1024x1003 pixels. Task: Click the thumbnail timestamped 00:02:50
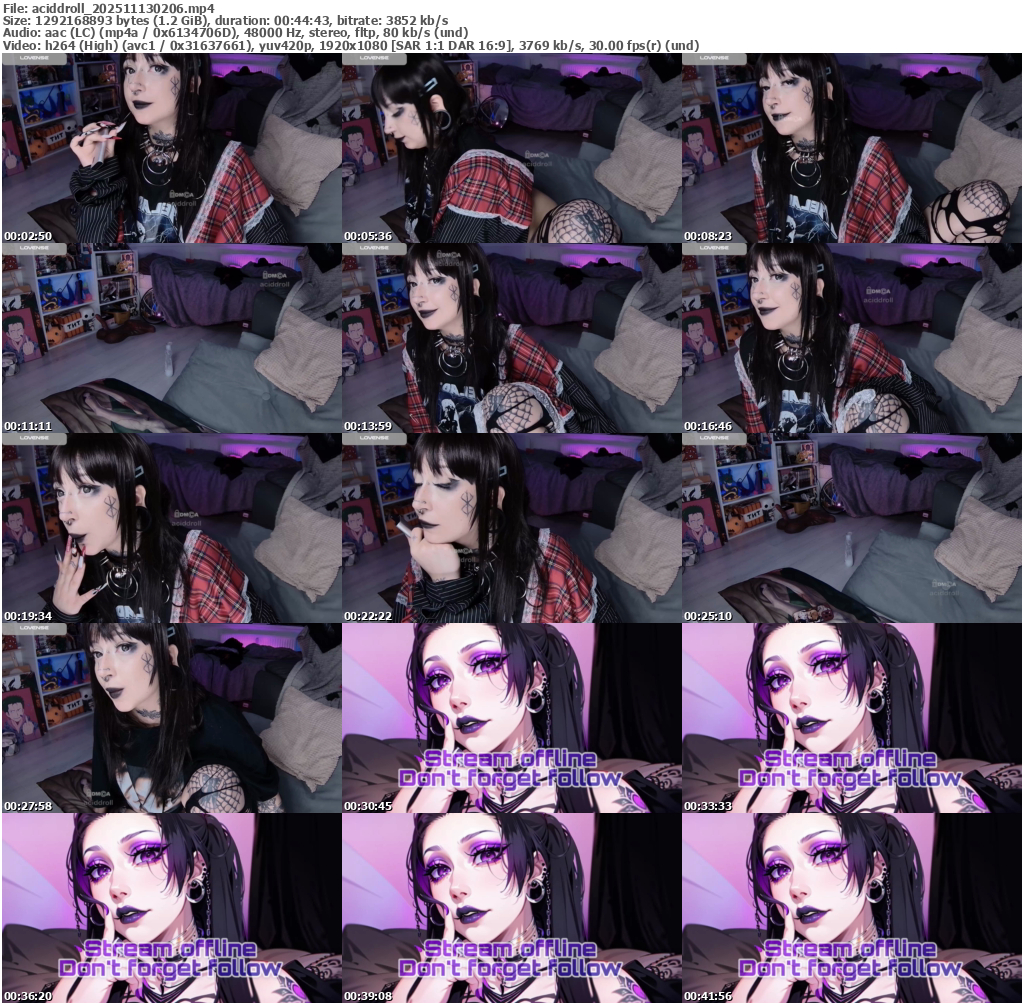(171, 148)
